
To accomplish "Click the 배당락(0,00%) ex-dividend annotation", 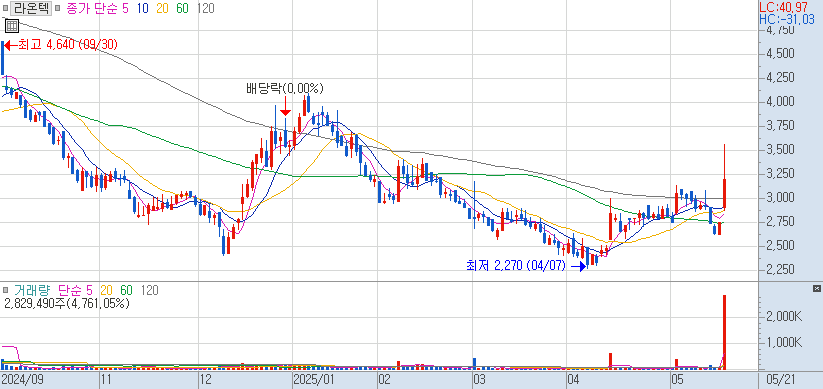I will (285, 88).
